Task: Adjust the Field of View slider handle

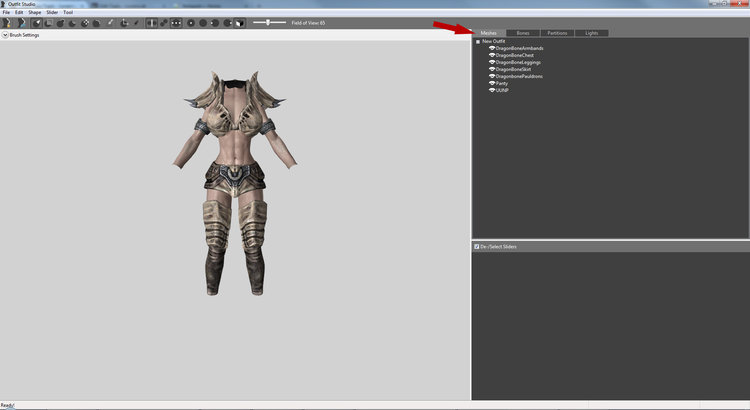Action: coord(268,22)
